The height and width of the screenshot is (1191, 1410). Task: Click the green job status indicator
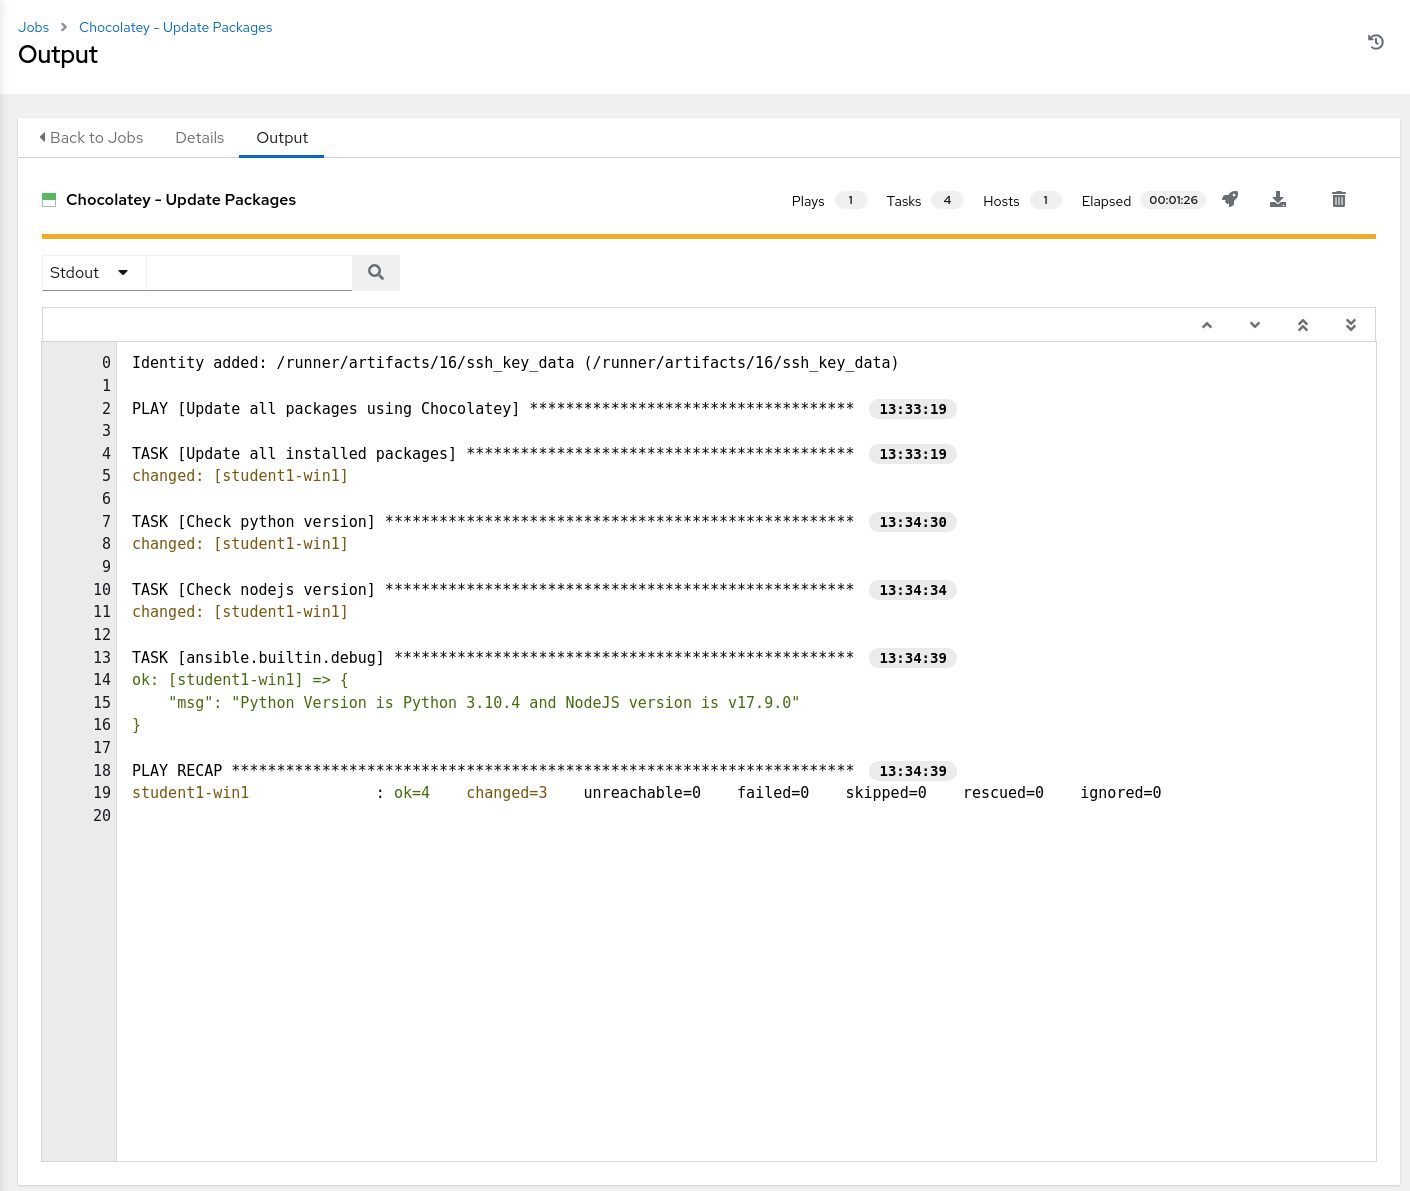pos(49,200)
